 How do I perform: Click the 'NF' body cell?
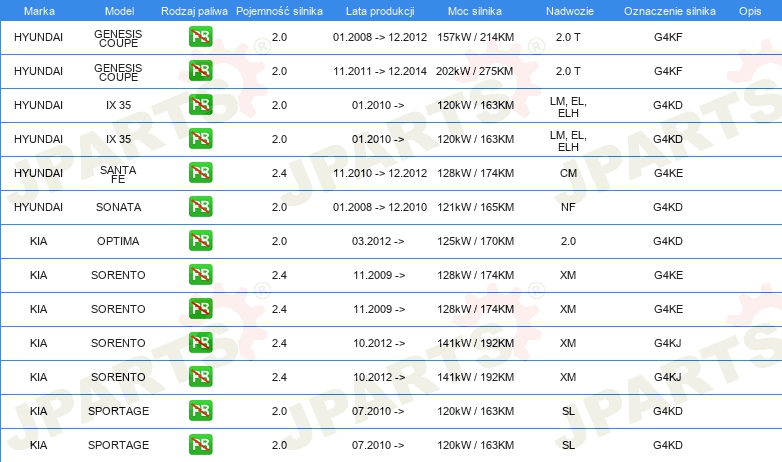pos(568,207)
